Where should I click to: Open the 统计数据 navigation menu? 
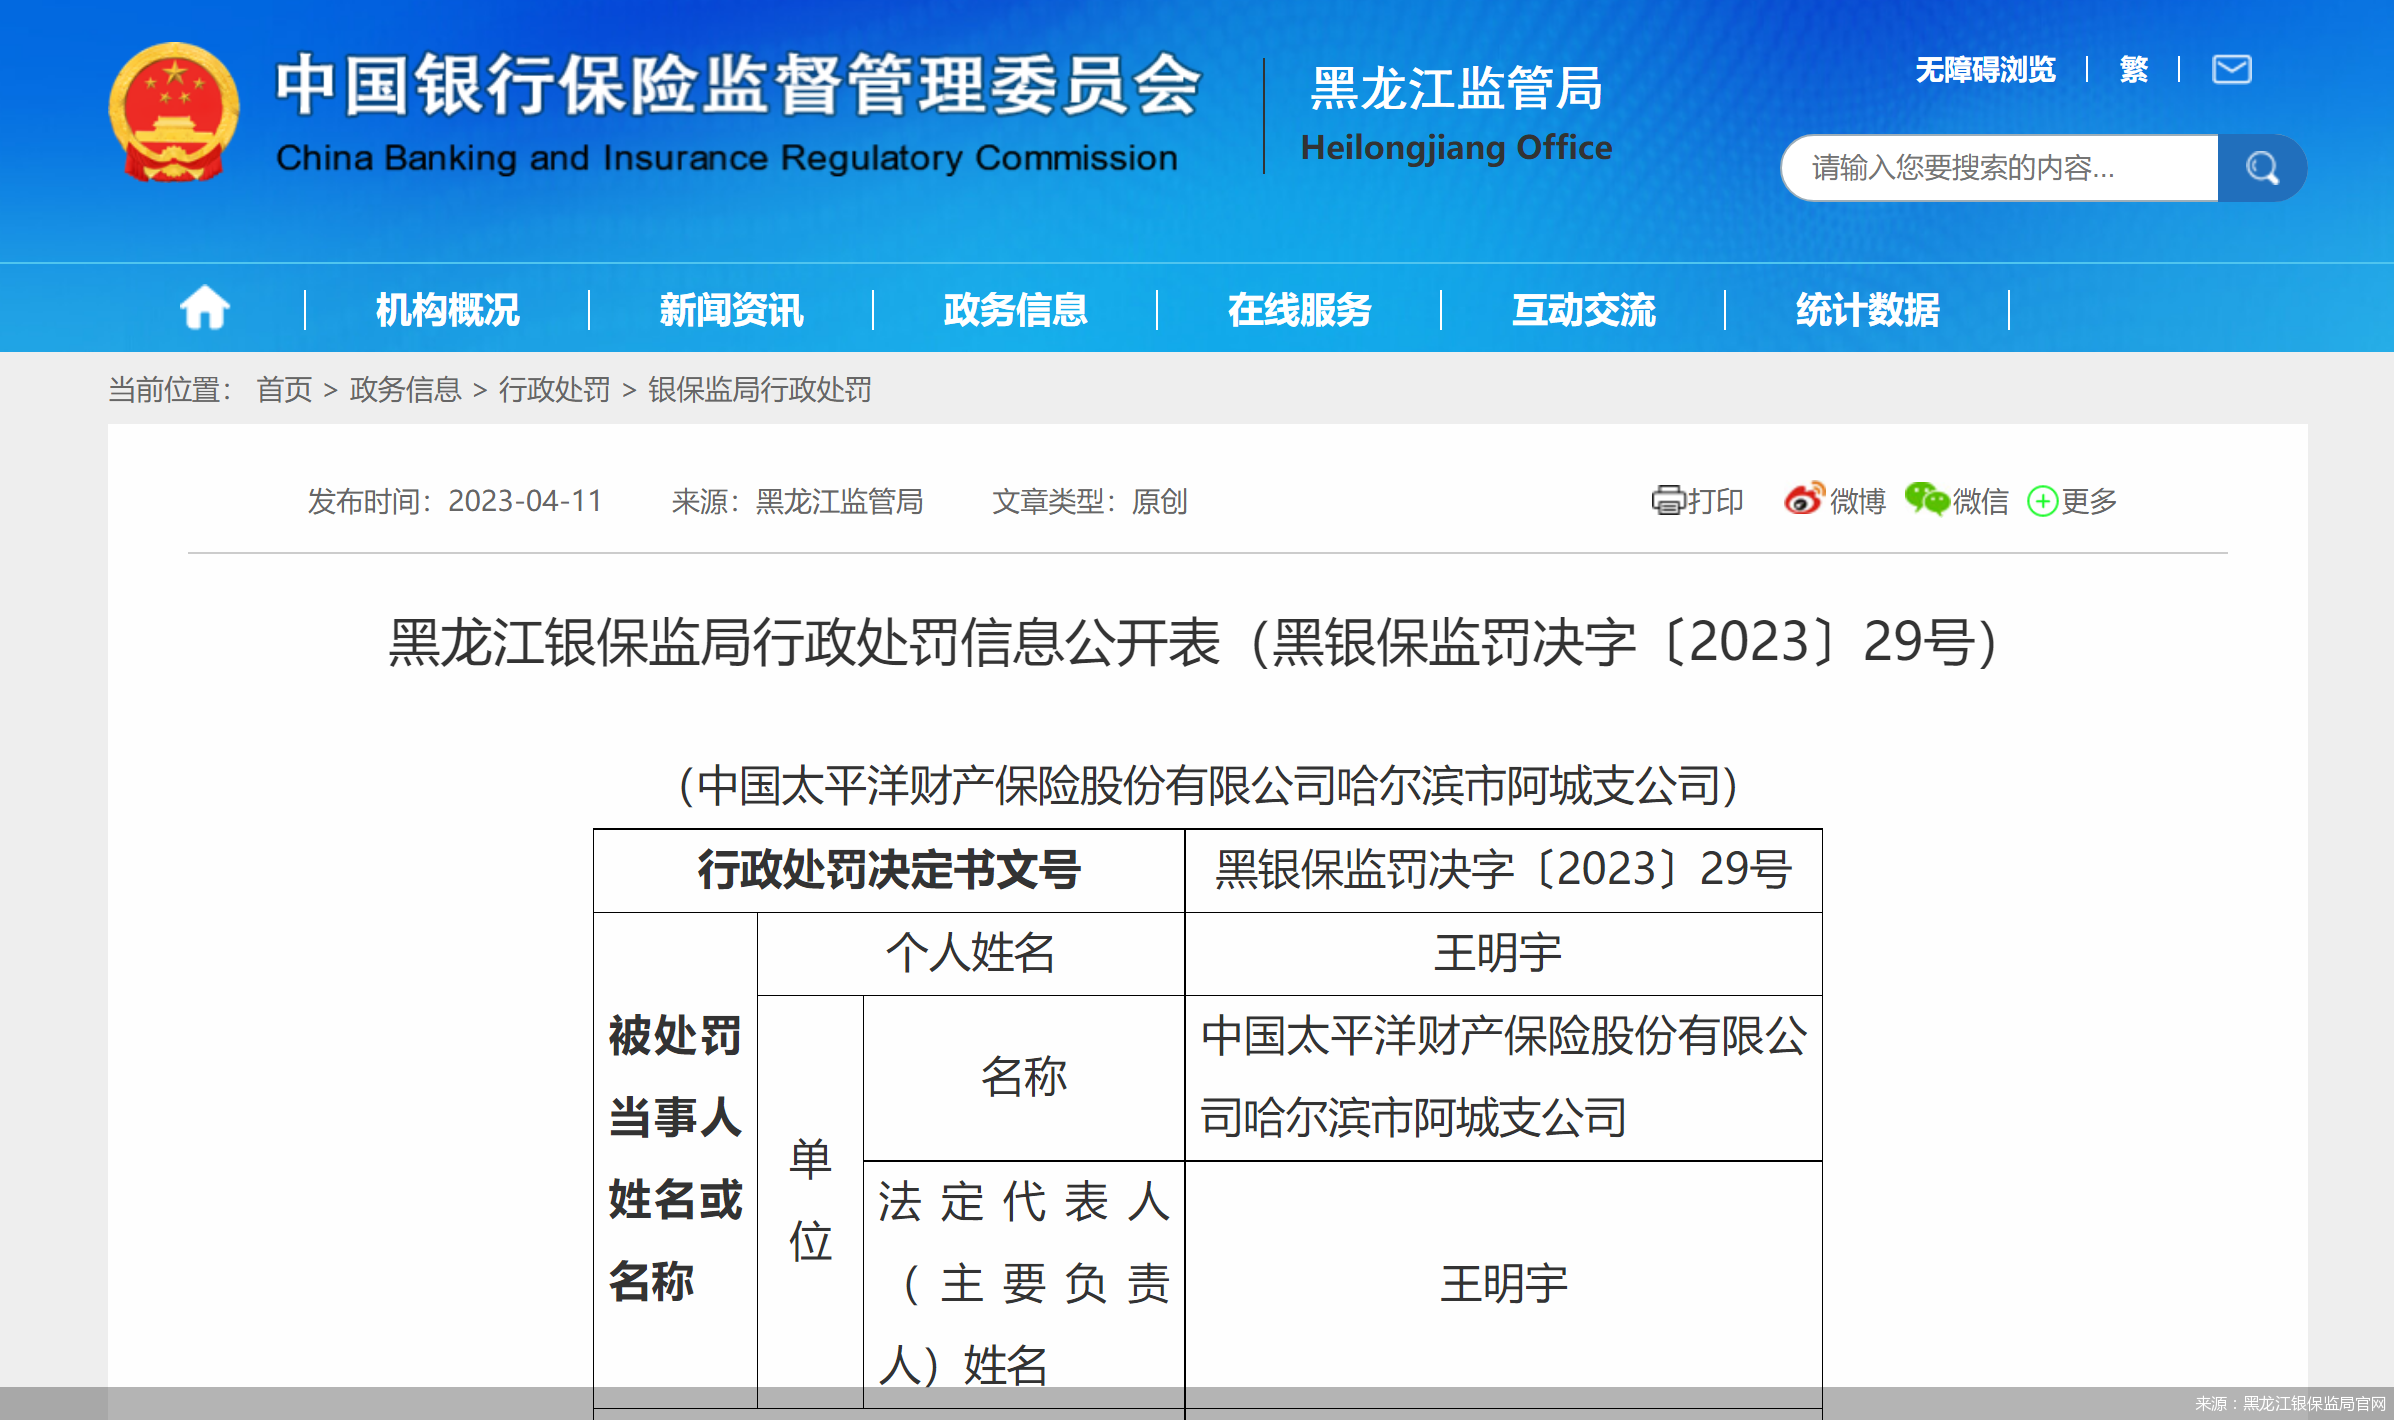pos(1867,310)
